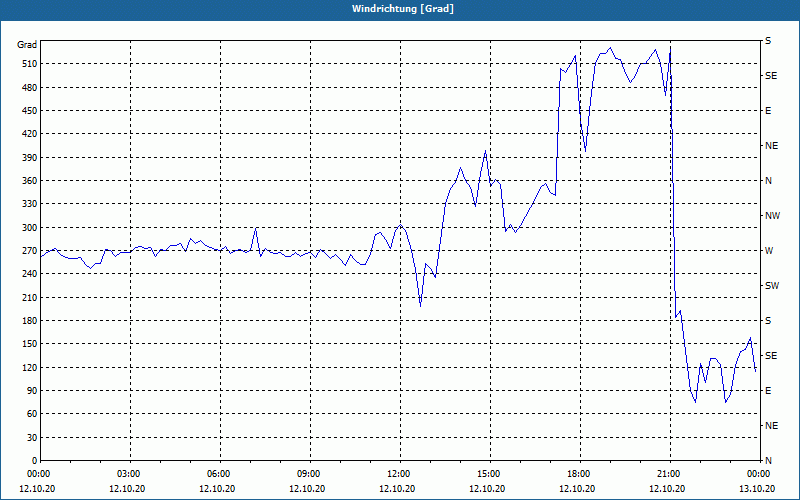
Task: Select the 90 y-axis label
Action: (32, 391)
